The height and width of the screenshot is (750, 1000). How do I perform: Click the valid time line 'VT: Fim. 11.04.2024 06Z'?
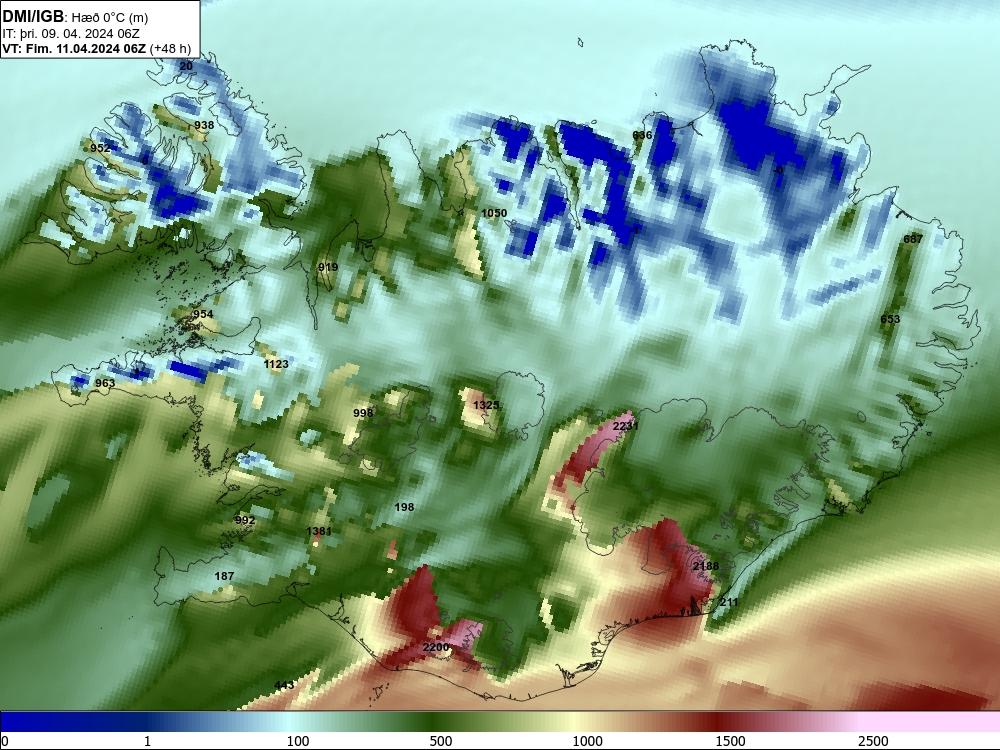point(74,48)
